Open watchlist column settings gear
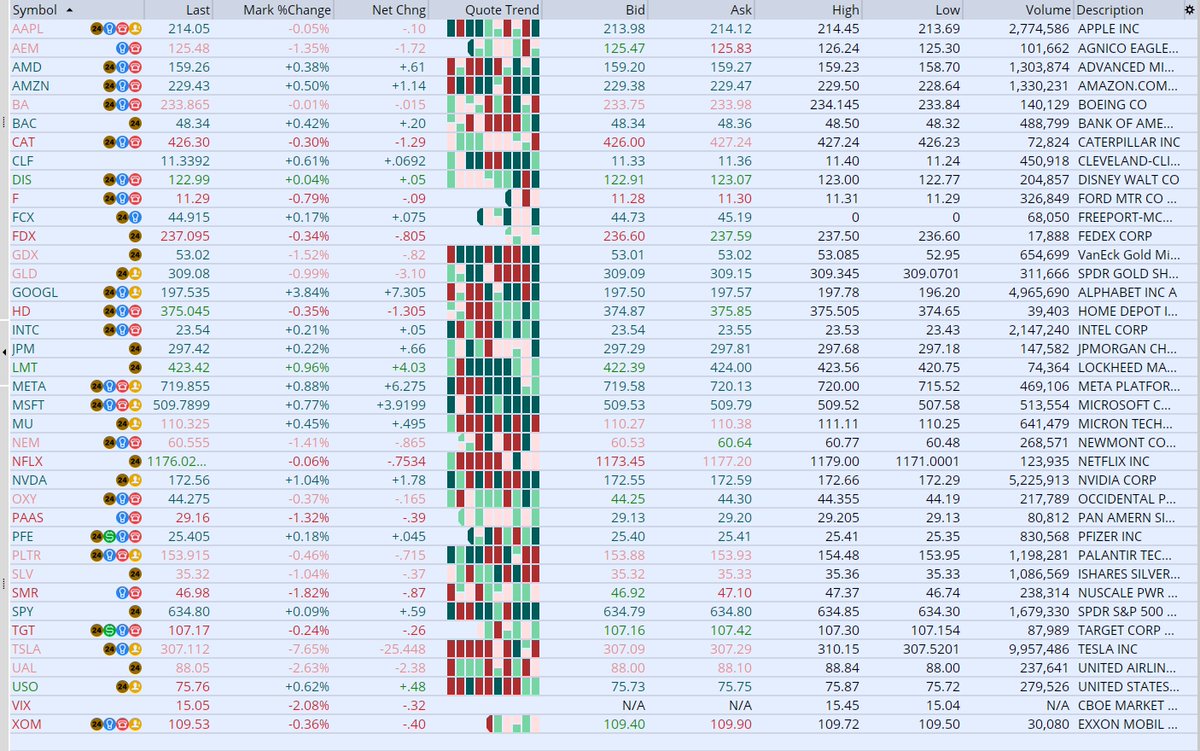This screenshot has height=751, width=1200. pos(1190,10)
